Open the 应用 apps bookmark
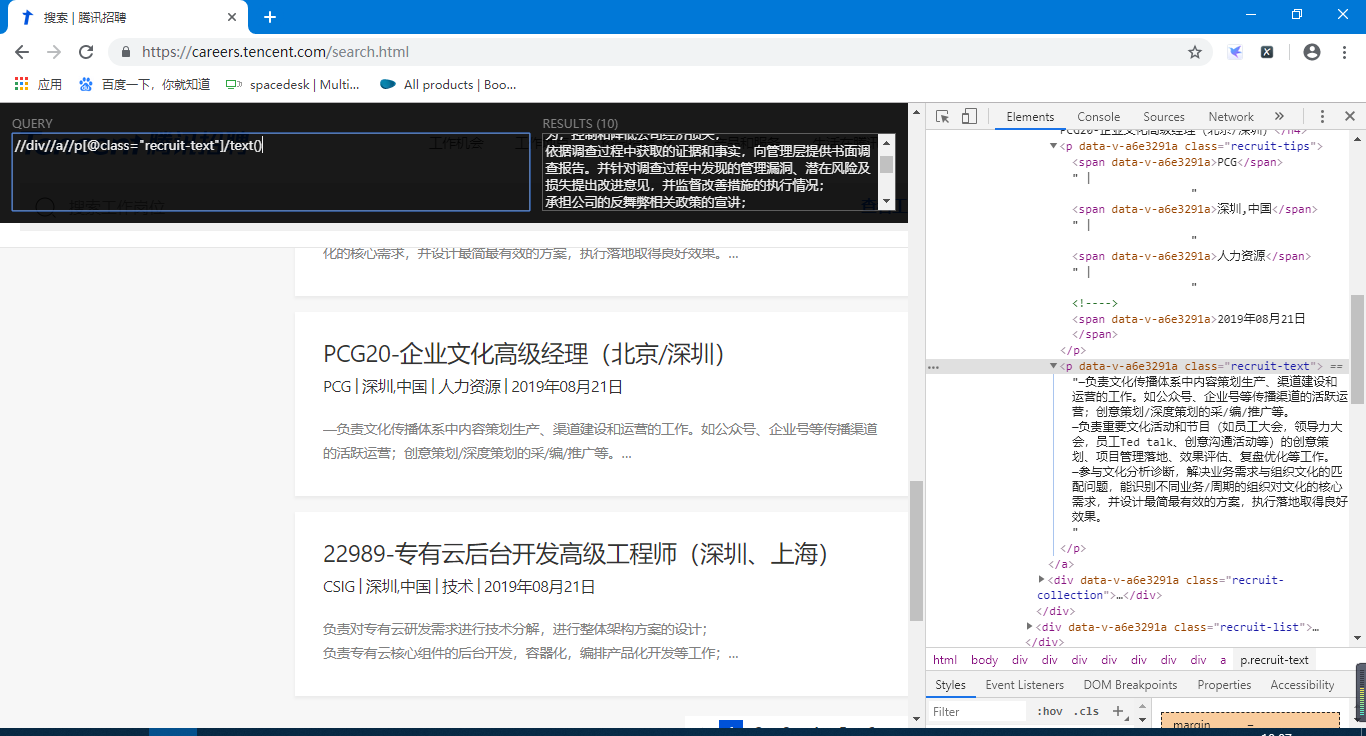1366x736 pixels. point(39,85)
